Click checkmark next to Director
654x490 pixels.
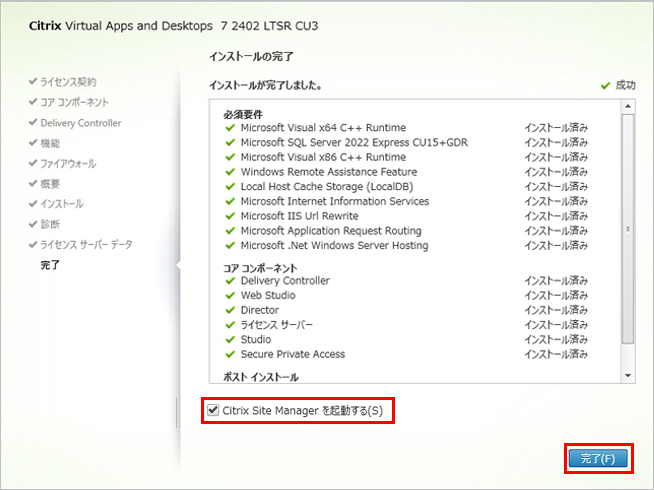(231, 310)
